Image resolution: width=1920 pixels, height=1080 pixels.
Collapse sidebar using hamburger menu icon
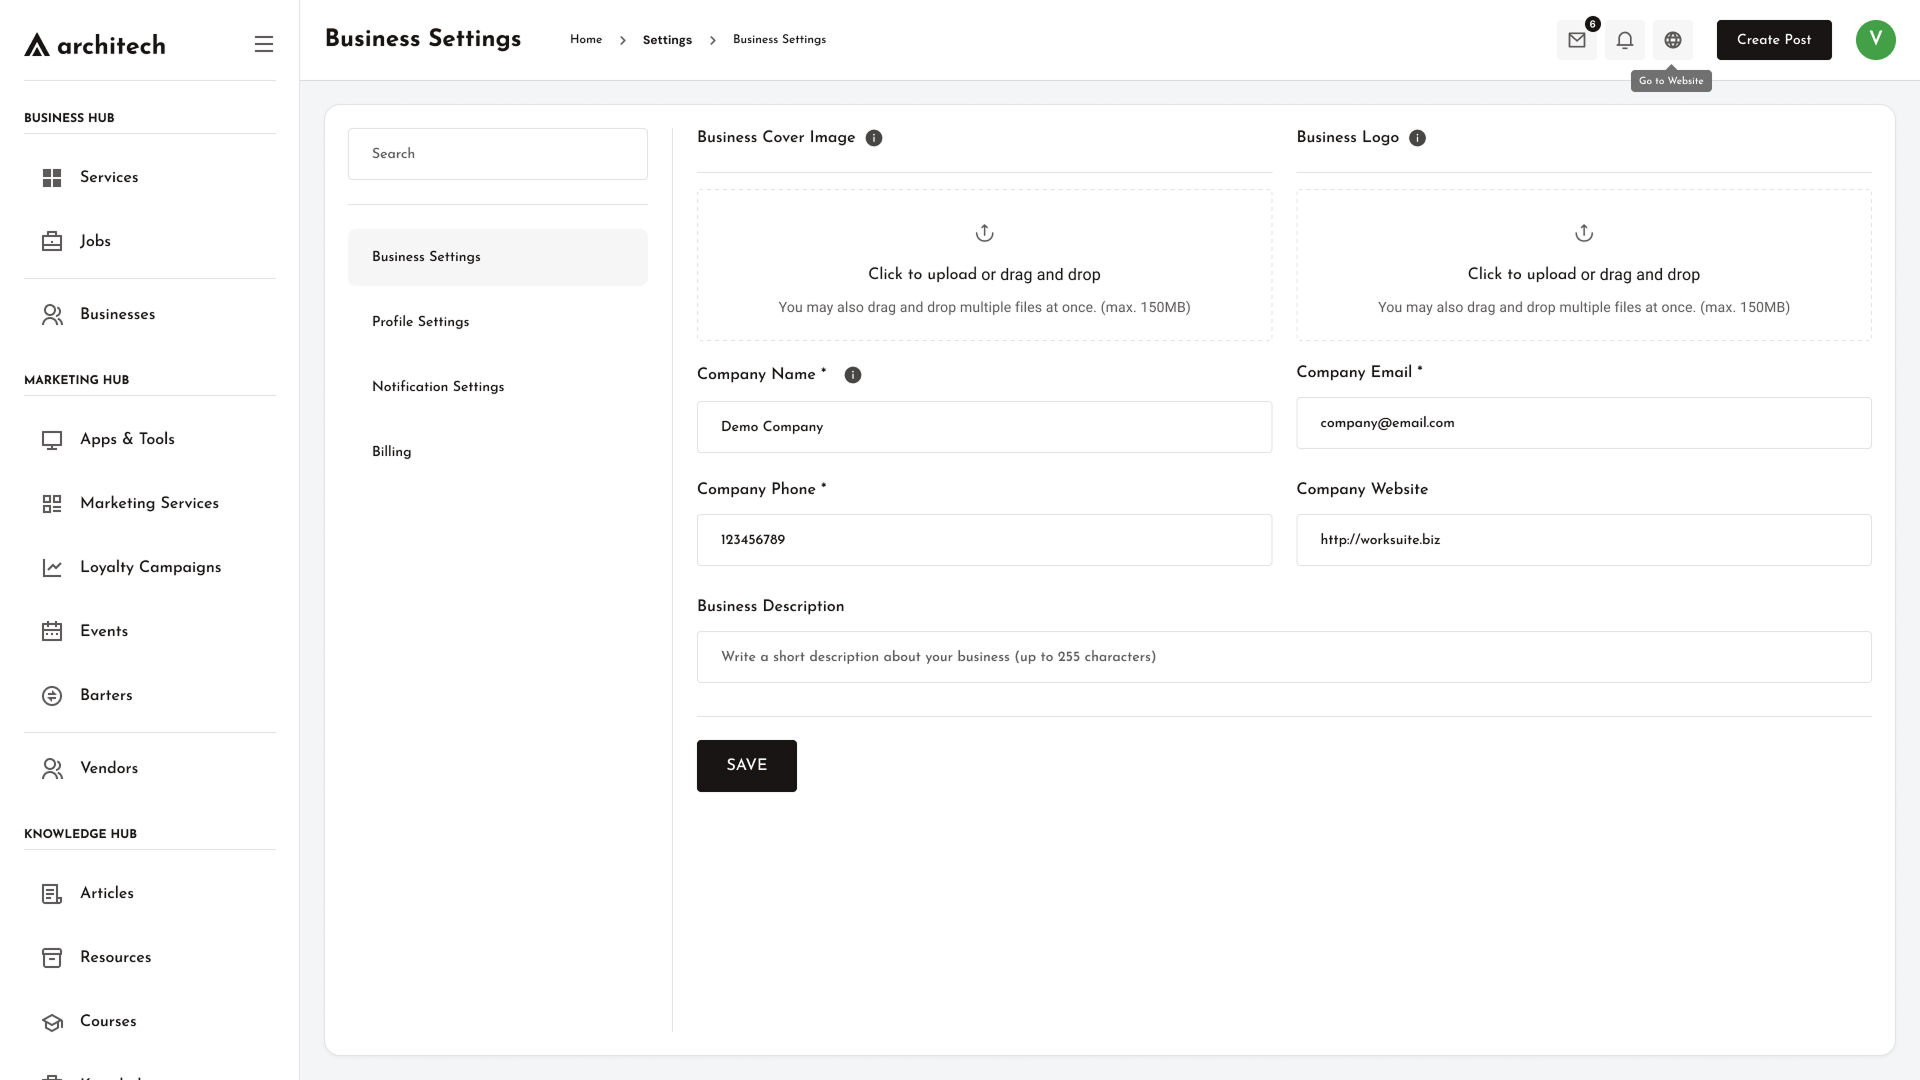264,44
